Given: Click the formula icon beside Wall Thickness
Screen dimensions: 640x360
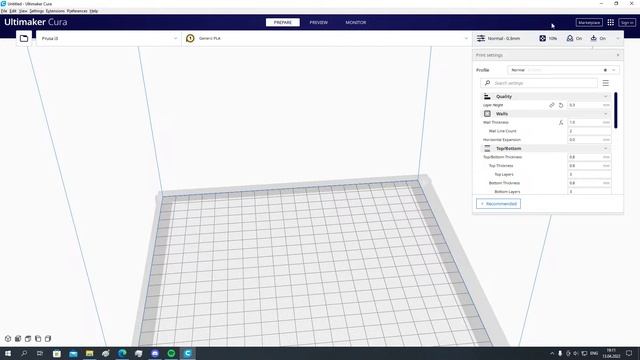Looking at the screenshot, I should [x=561, y=122].
